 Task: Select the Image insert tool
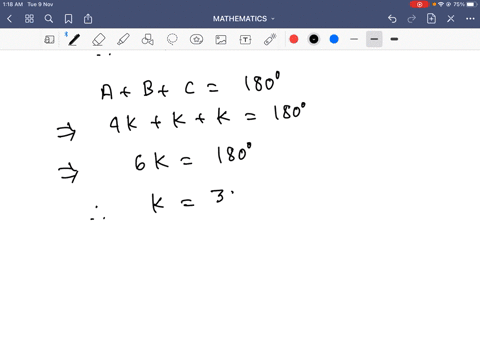[221, 40]
